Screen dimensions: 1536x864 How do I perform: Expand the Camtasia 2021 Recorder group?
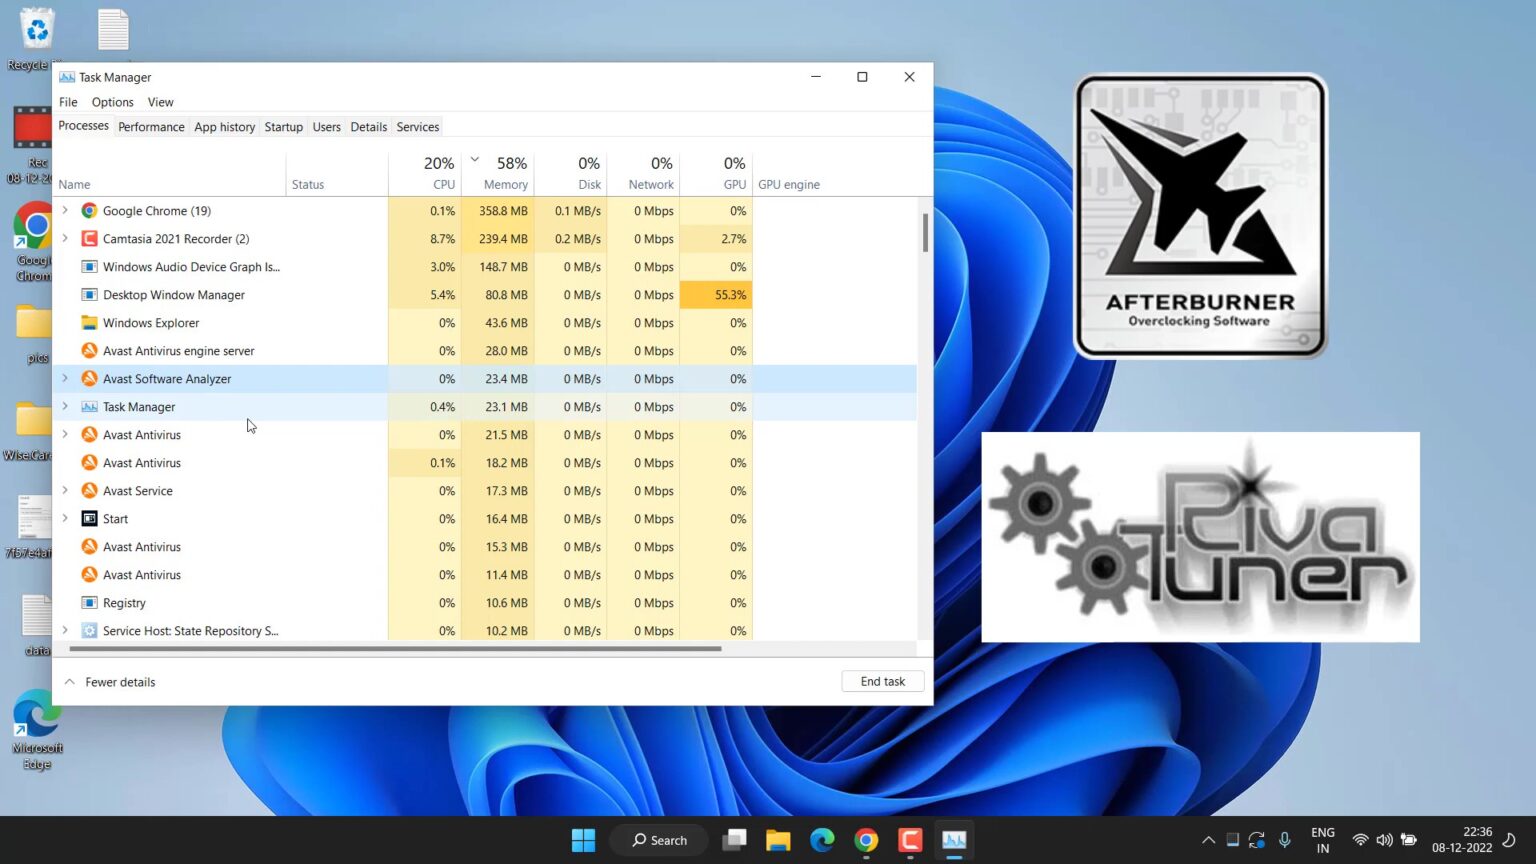click(x=65, y=238)
